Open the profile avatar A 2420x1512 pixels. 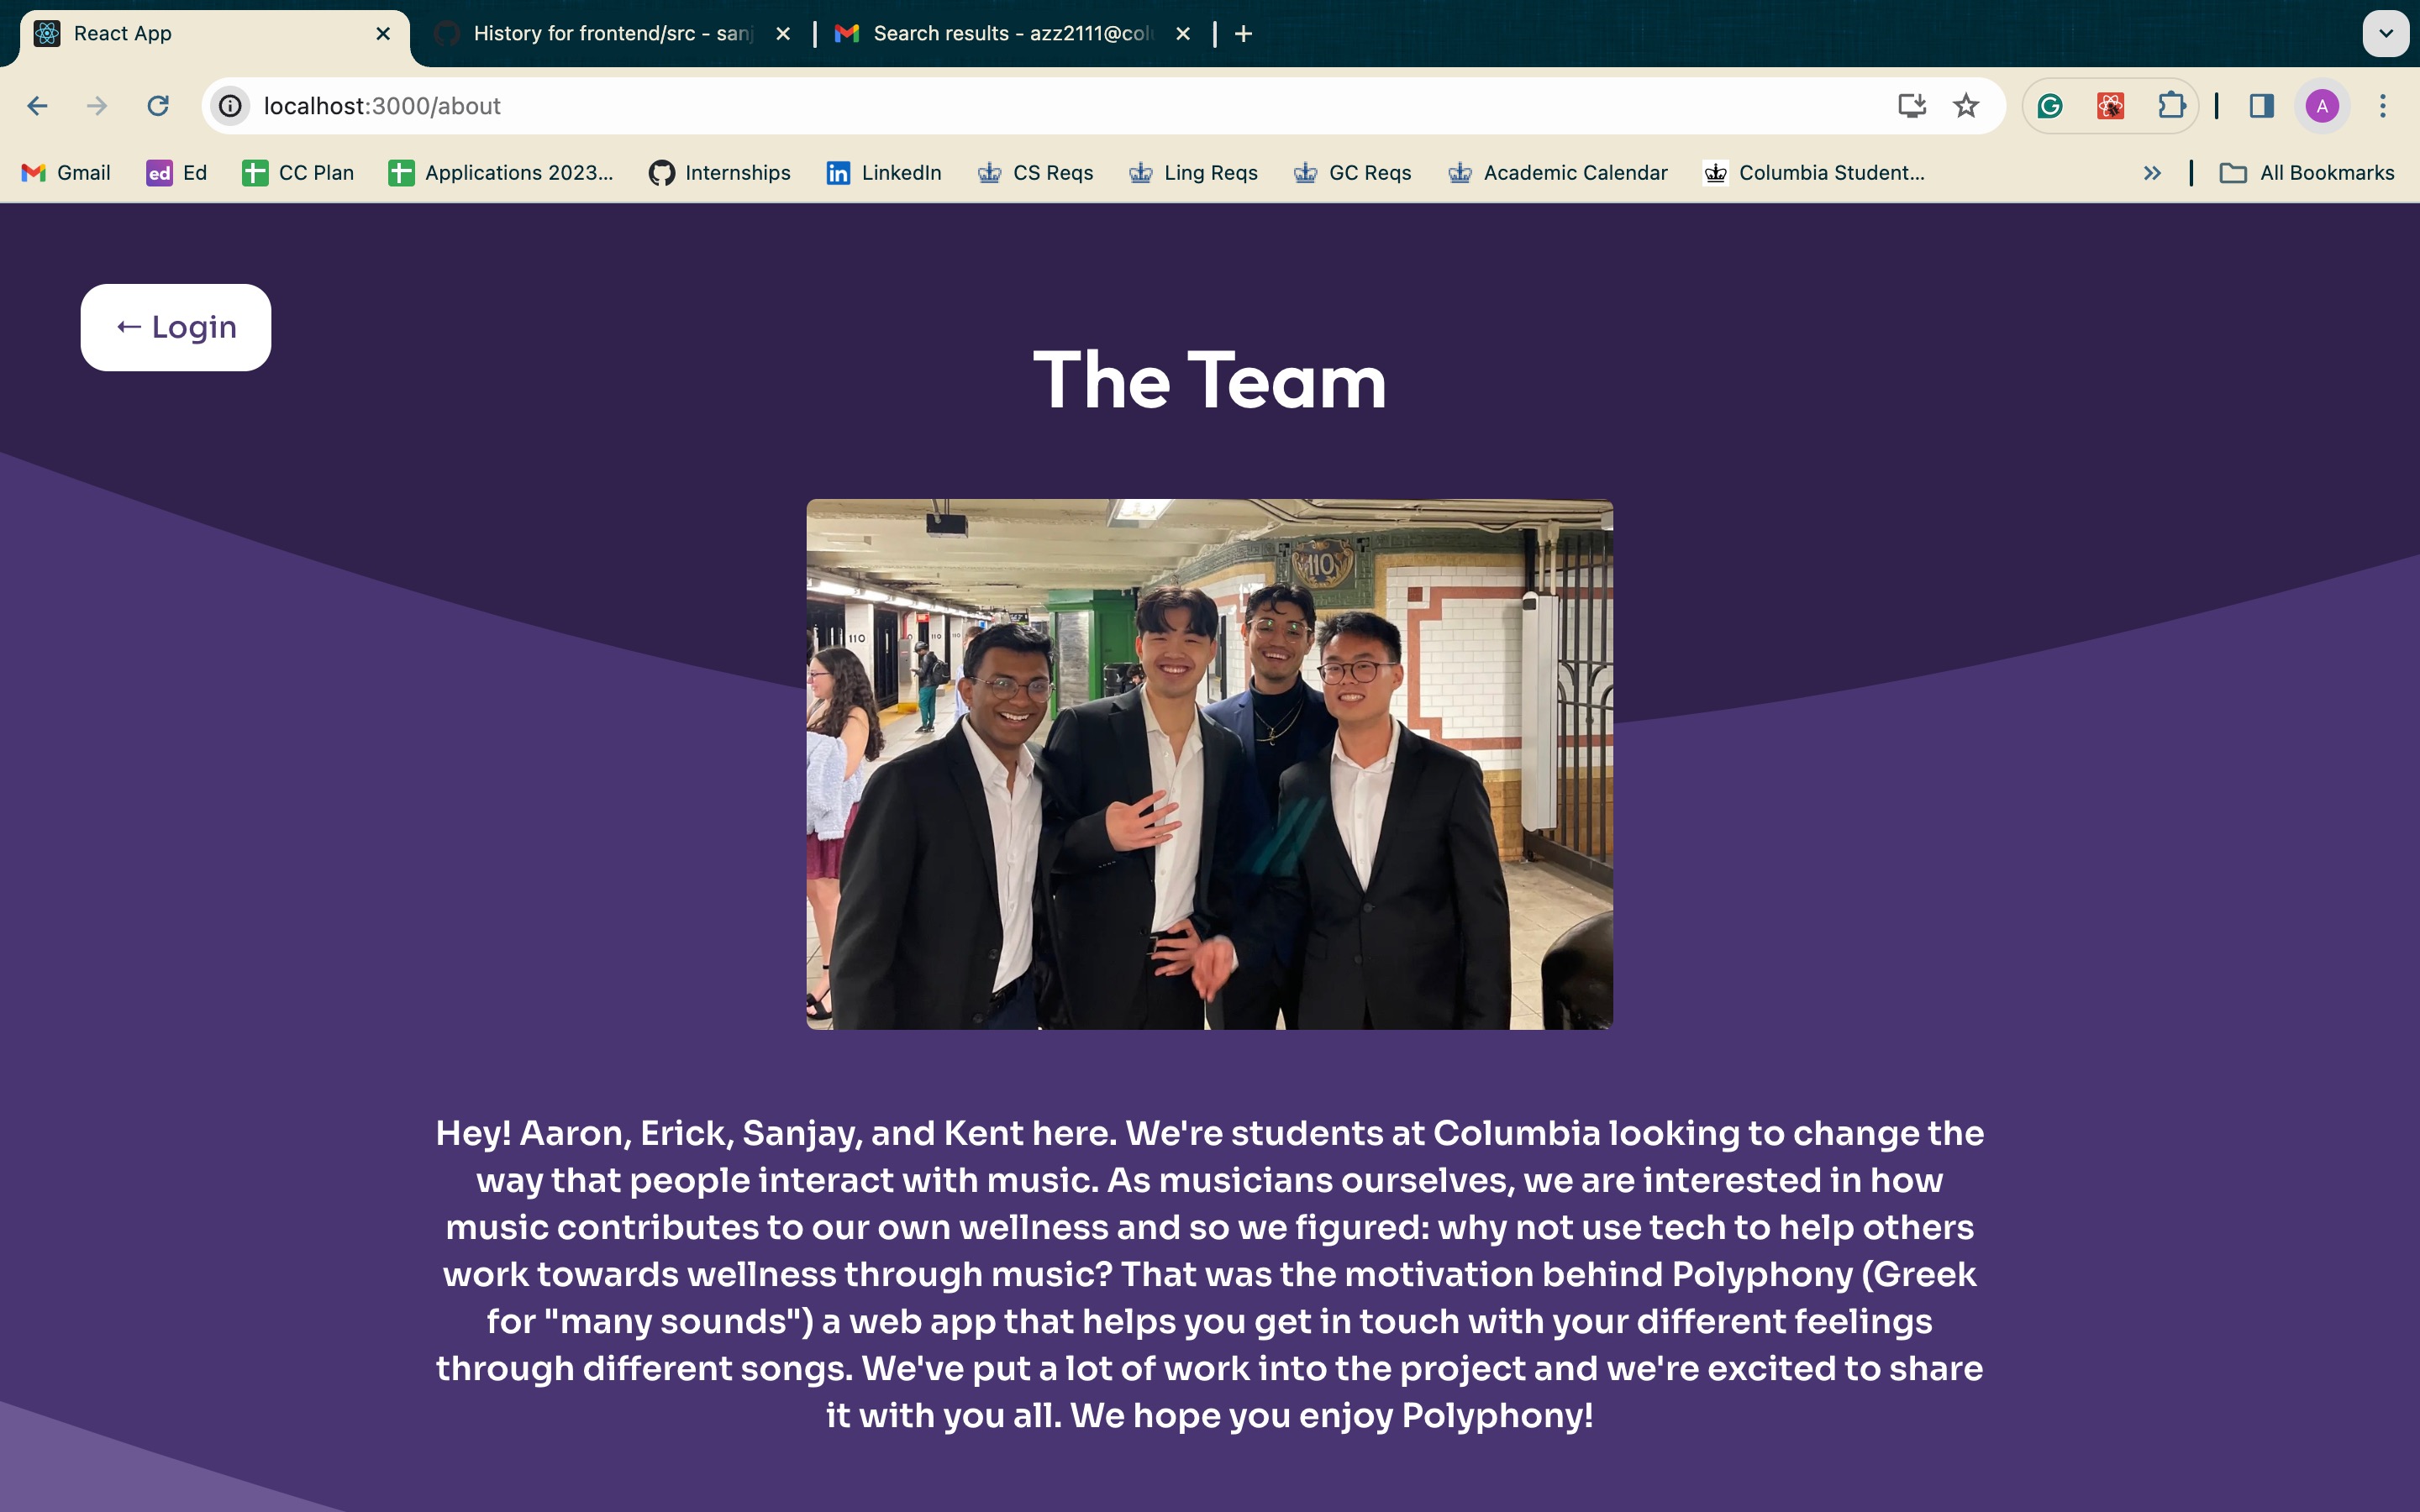[x=2322, y=106]
